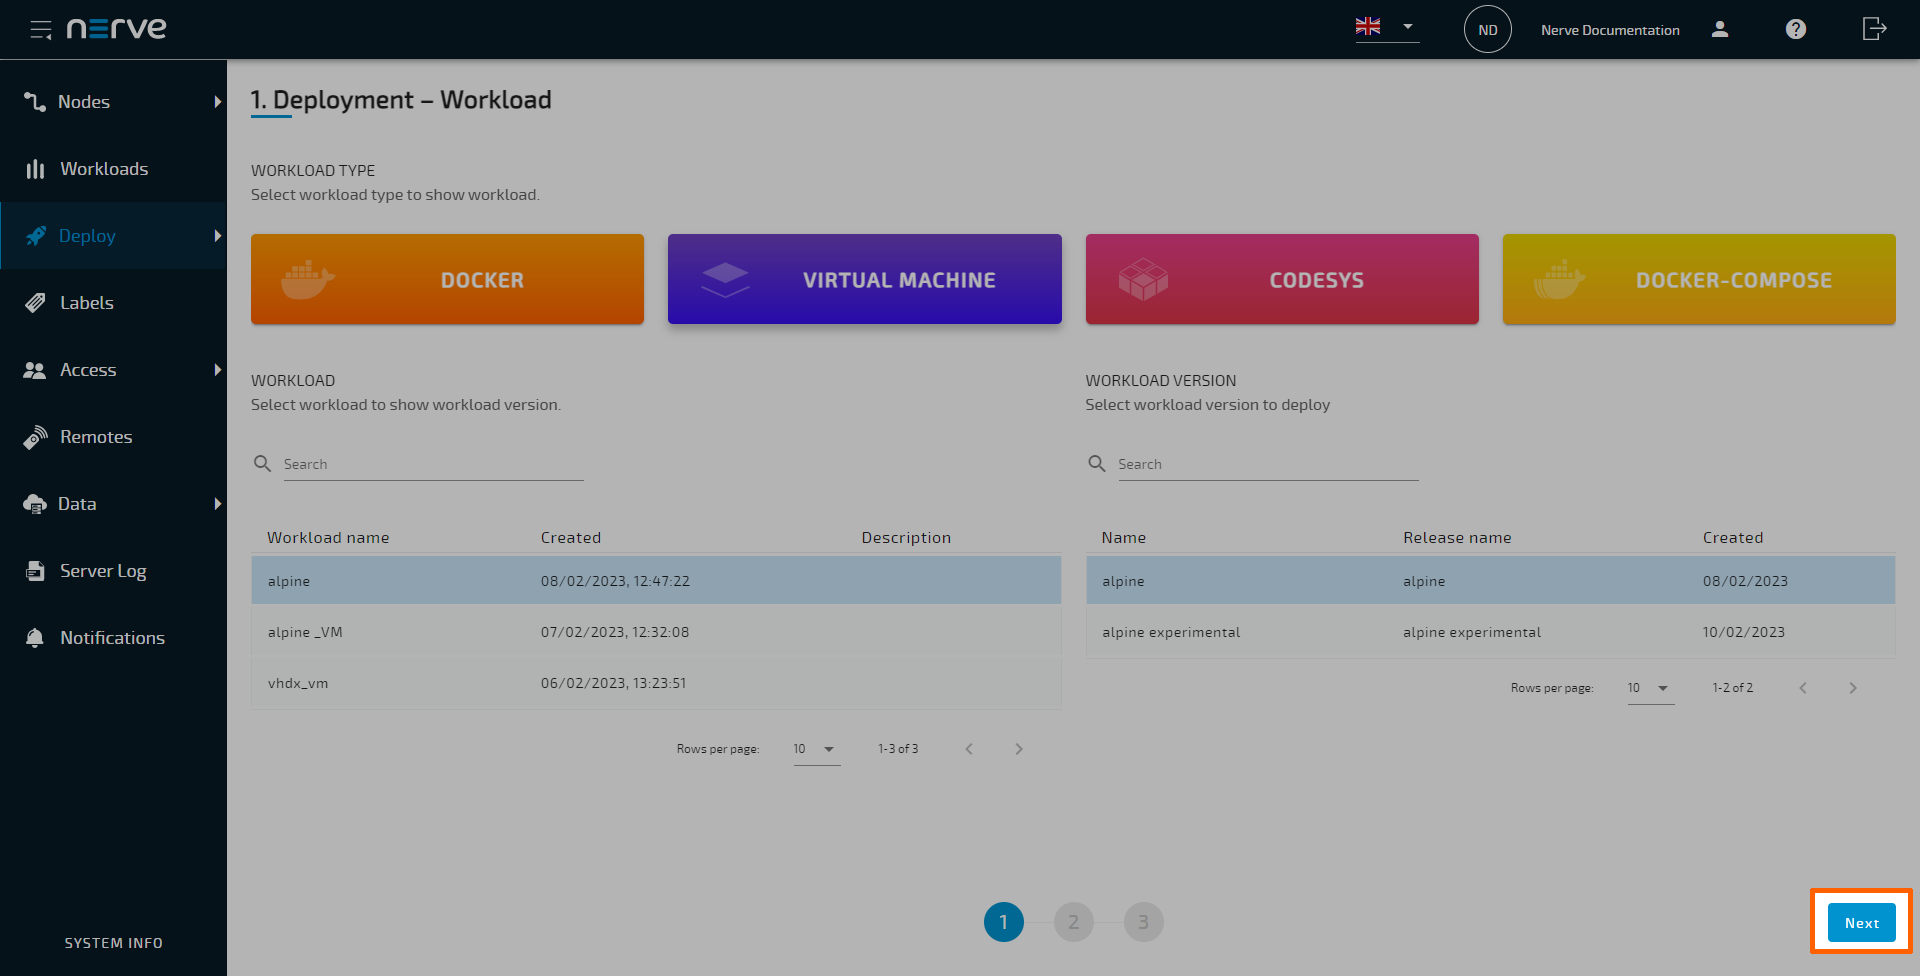This screenshot has height=976, width=1920.
Task: Click the logout icon in top bar
Action: [1874, 29]
